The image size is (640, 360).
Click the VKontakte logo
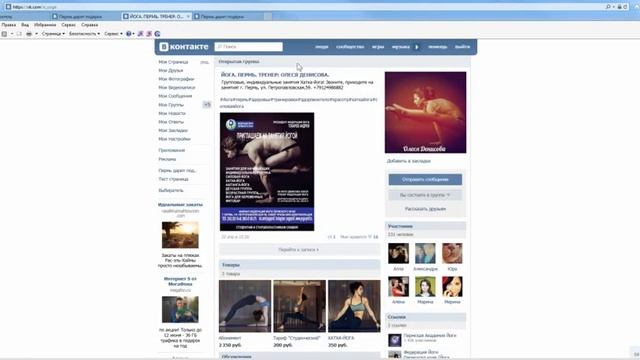(184, 47)
